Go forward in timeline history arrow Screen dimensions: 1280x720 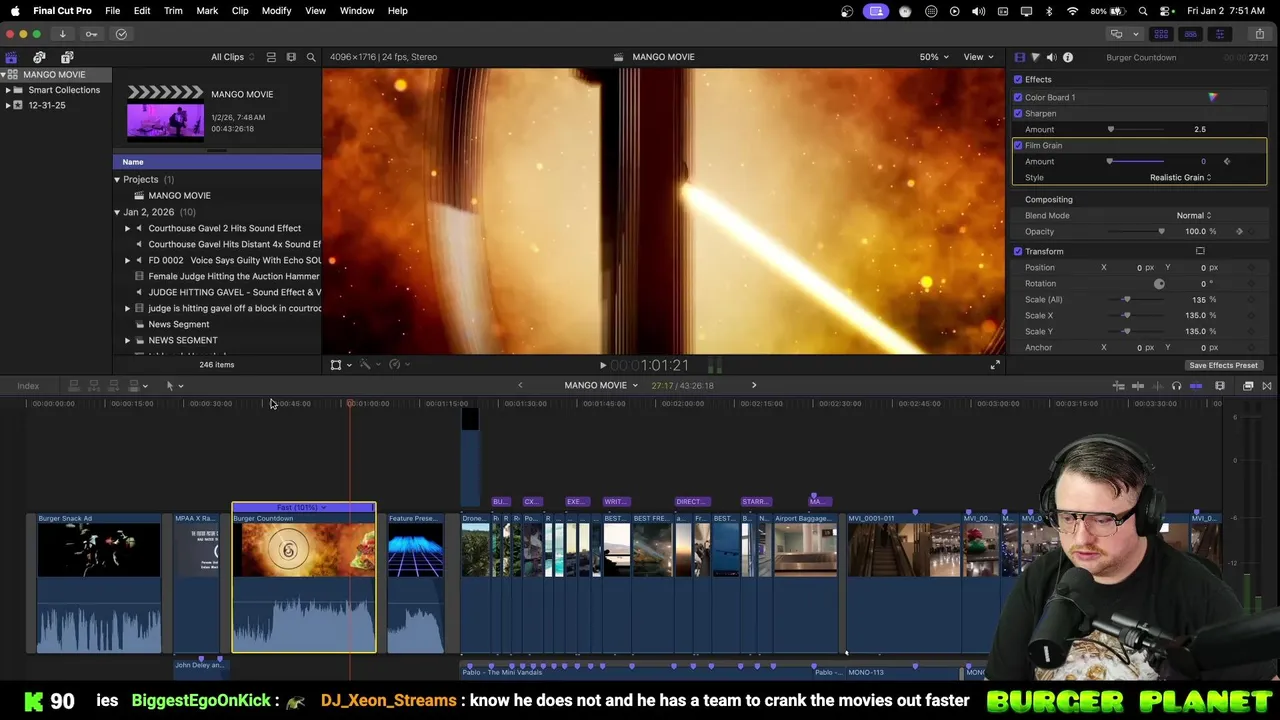point(754,385)
